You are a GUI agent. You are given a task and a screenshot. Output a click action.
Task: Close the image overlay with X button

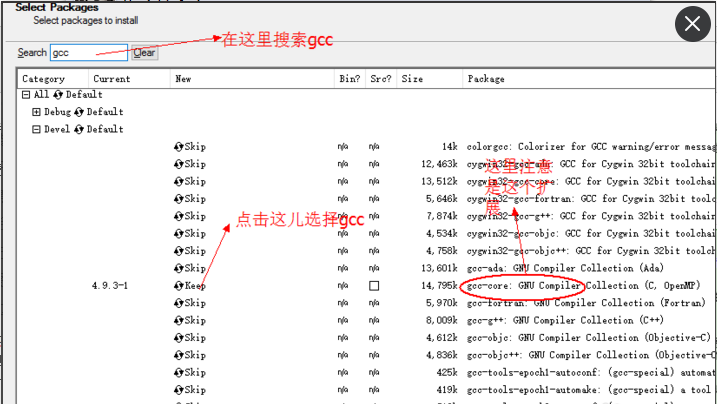pyautogui.click(x=692, y=24)
